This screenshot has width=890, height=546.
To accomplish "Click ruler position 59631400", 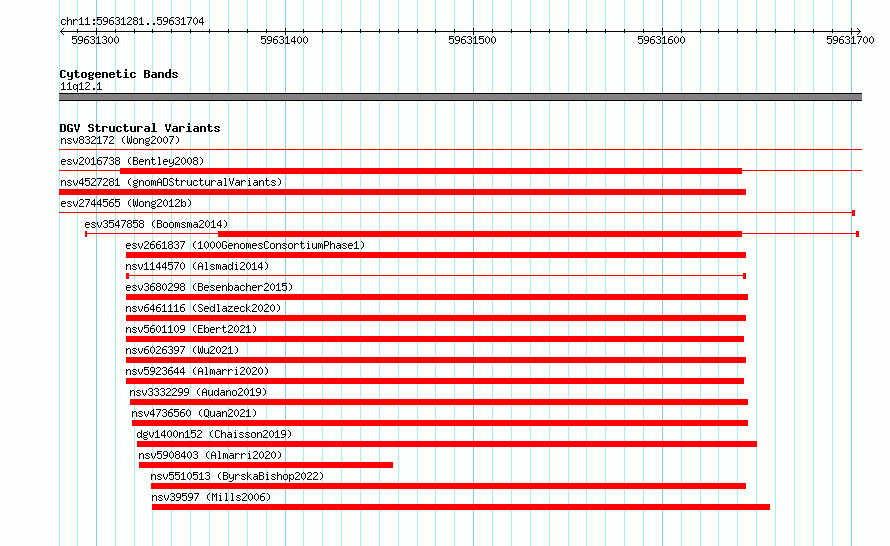I will pos(284,40).
